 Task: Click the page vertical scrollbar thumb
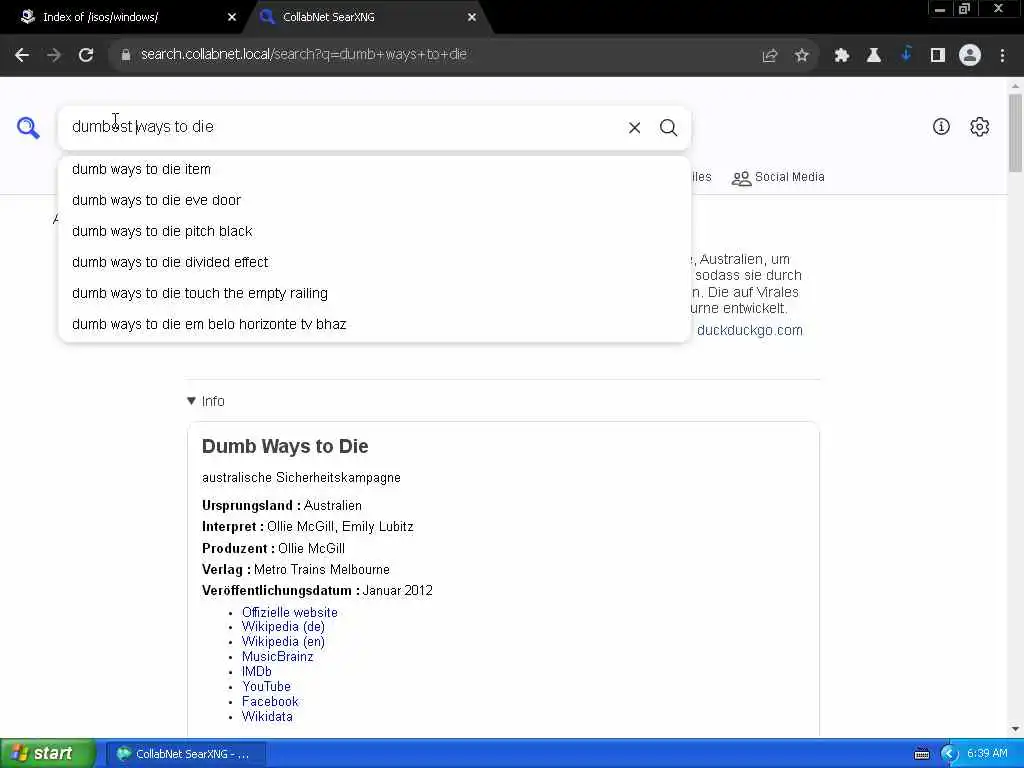tap(1015, 133)
